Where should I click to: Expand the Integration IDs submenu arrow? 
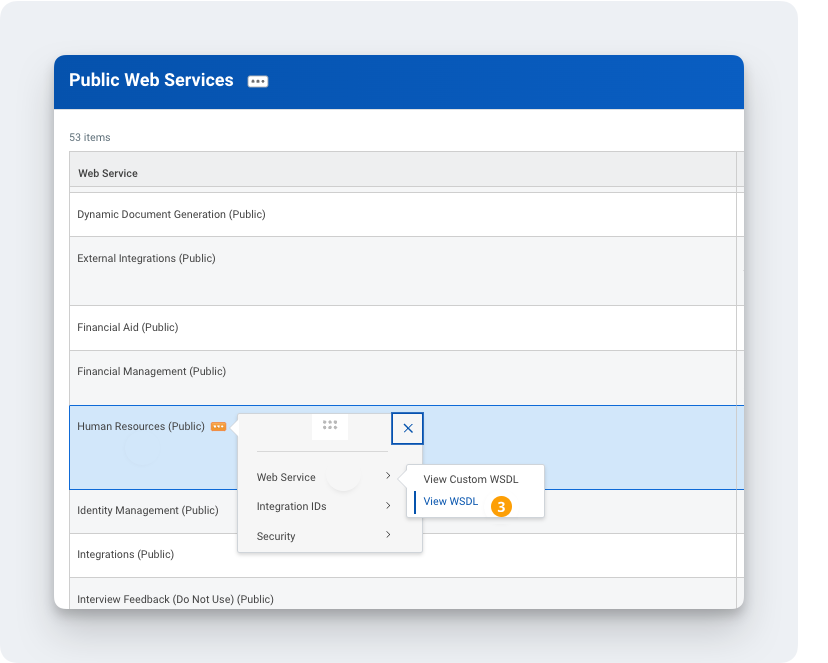(388, 506)
